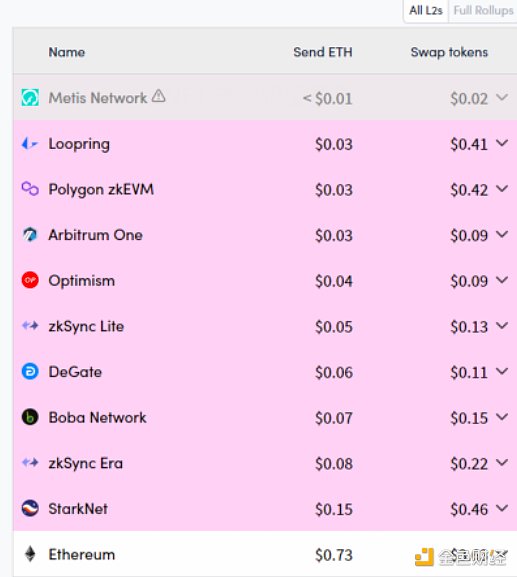Image resolution: width=517 pixels, height=577 pixels.
Task: Click the warning triangle beside Metis Network
Action: (159, 96)
